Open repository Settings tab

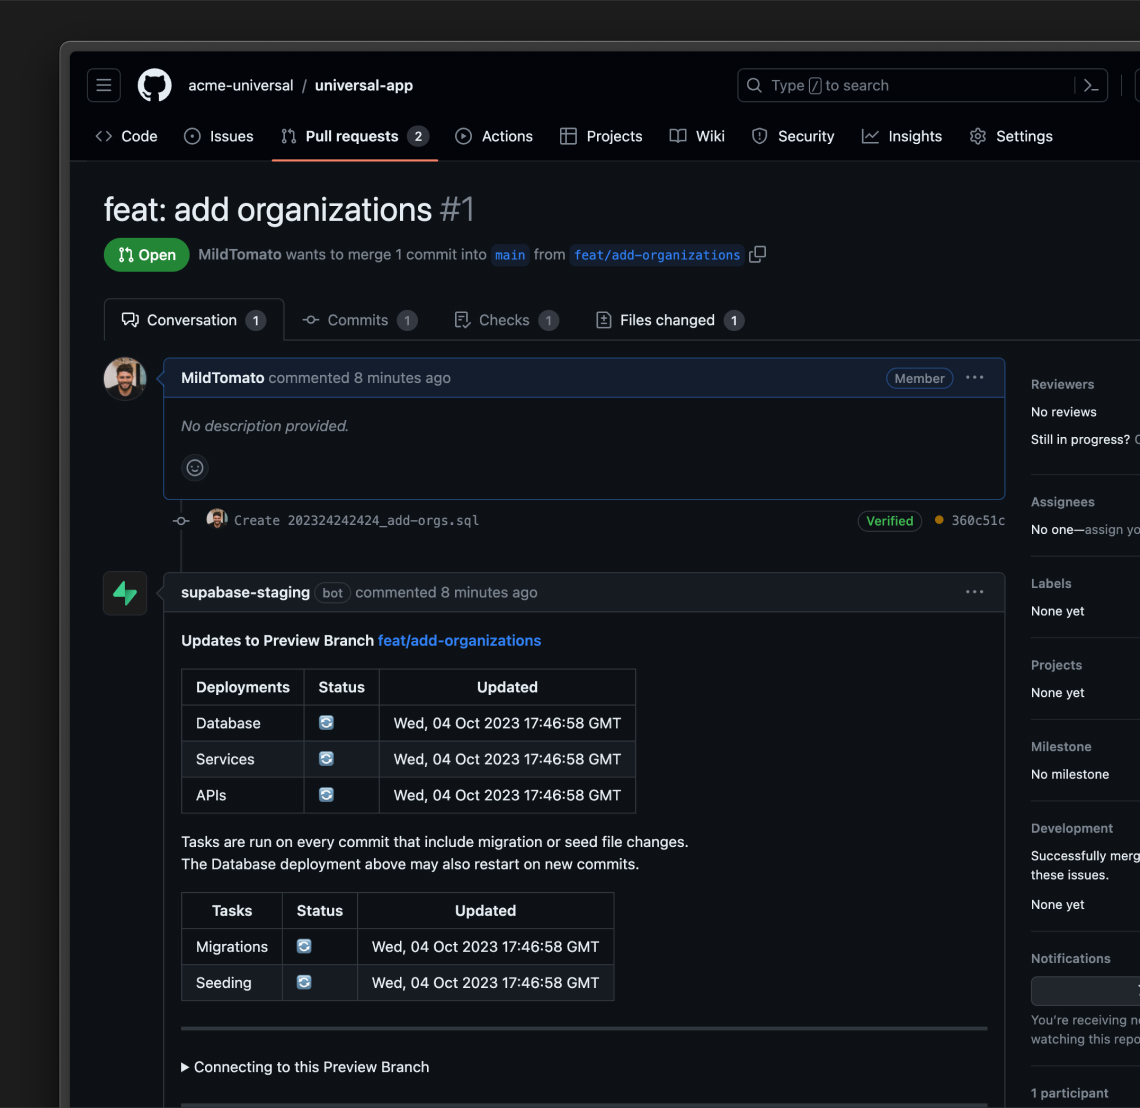pos(1011,136)
